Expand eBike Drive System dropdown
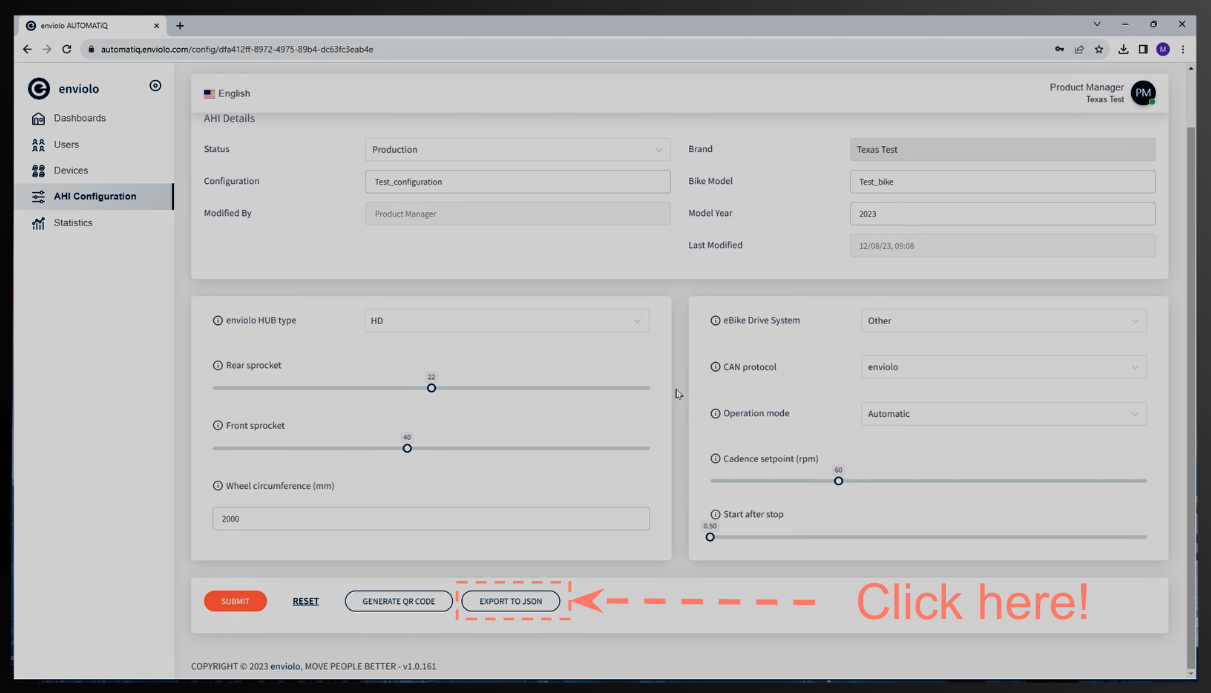The image size is (1211, 693). 1004,321
